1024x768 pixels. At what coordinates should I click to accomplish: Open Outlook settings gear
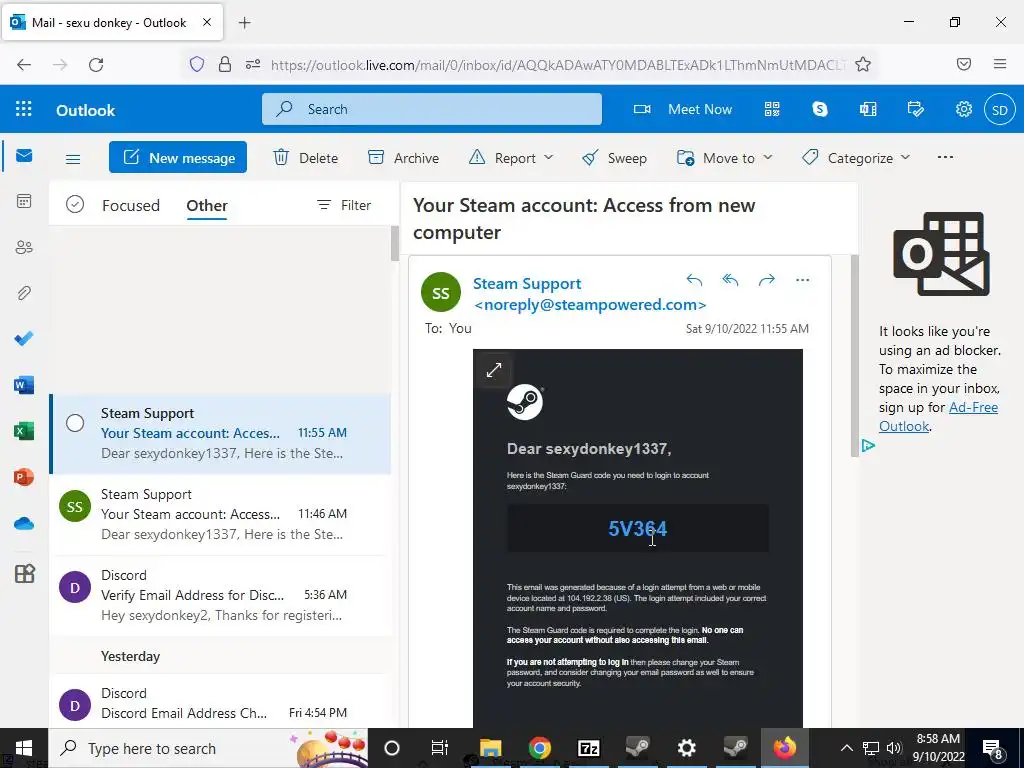[964, 109]
